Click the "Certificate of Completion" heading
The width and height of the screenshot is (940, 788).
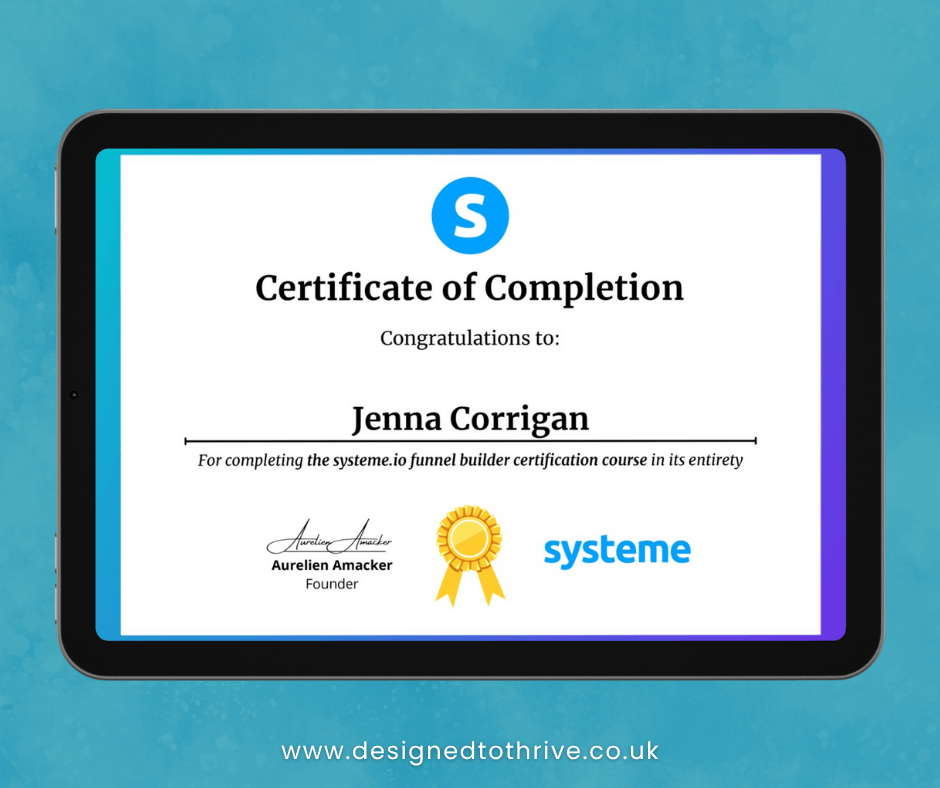coord(469,288)
